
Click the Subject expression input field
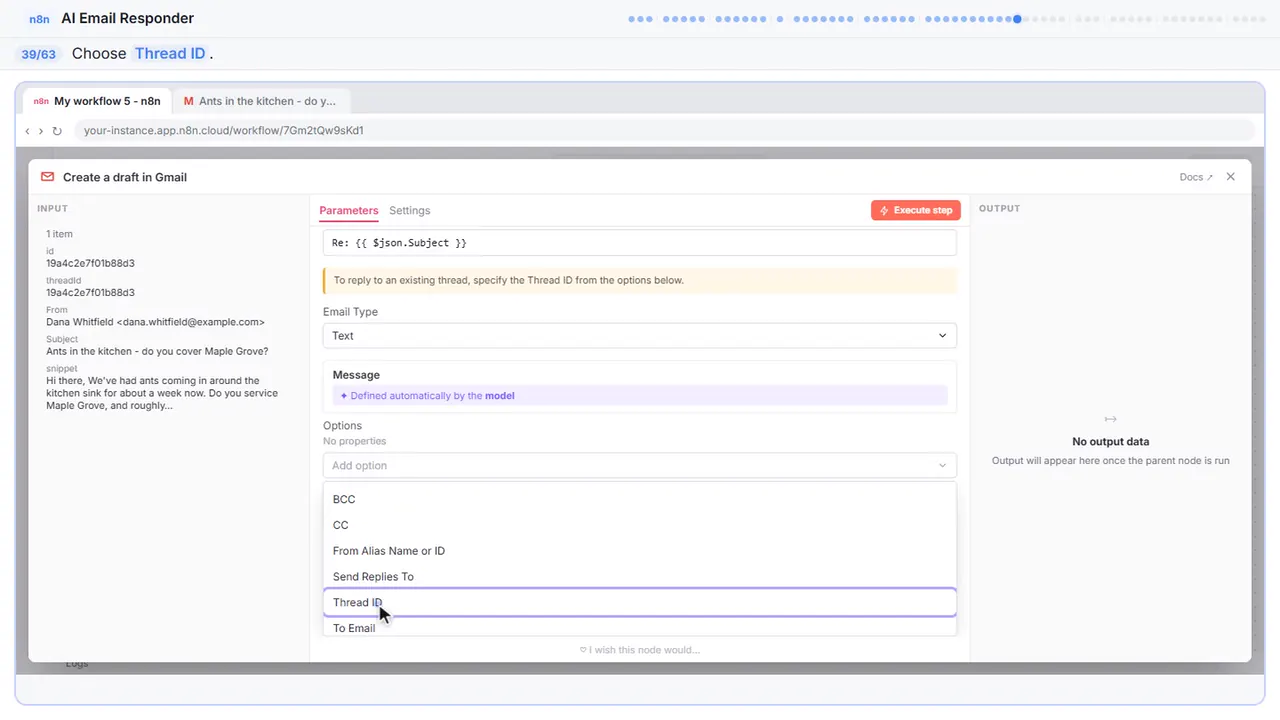[640, 243]
